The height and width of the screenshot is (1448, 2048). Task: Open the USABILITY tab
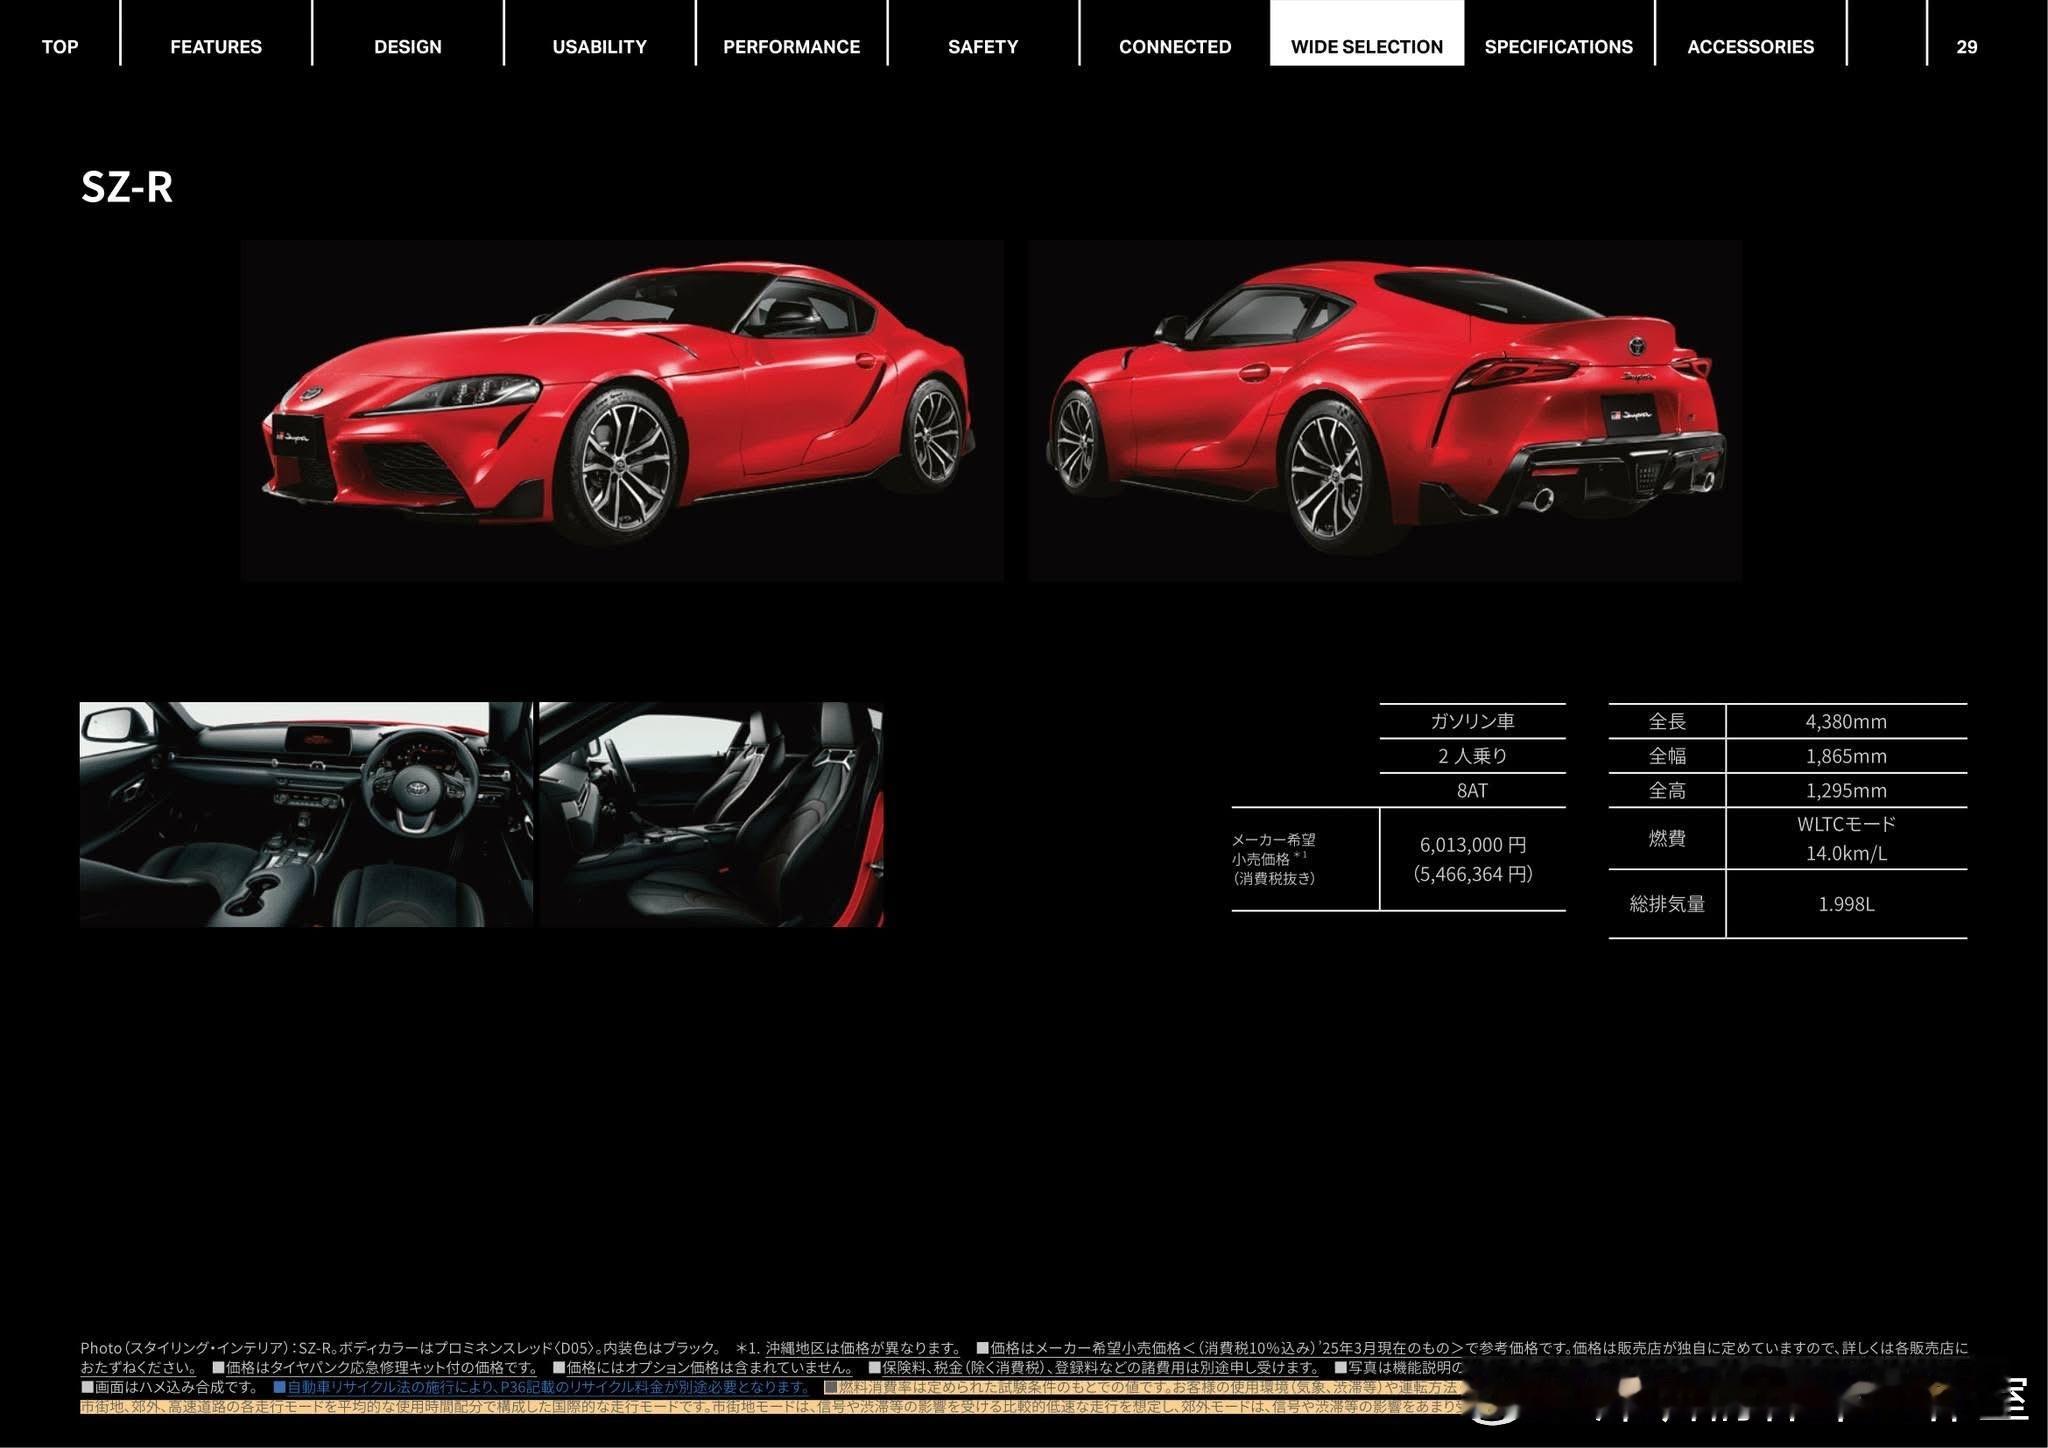point(600,47)
